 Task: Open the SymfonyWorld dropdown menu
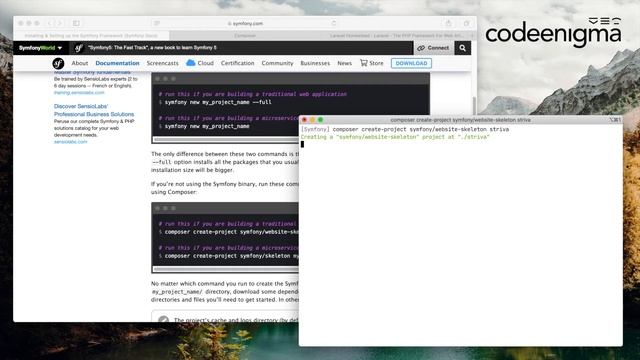[x=40, y=48]
